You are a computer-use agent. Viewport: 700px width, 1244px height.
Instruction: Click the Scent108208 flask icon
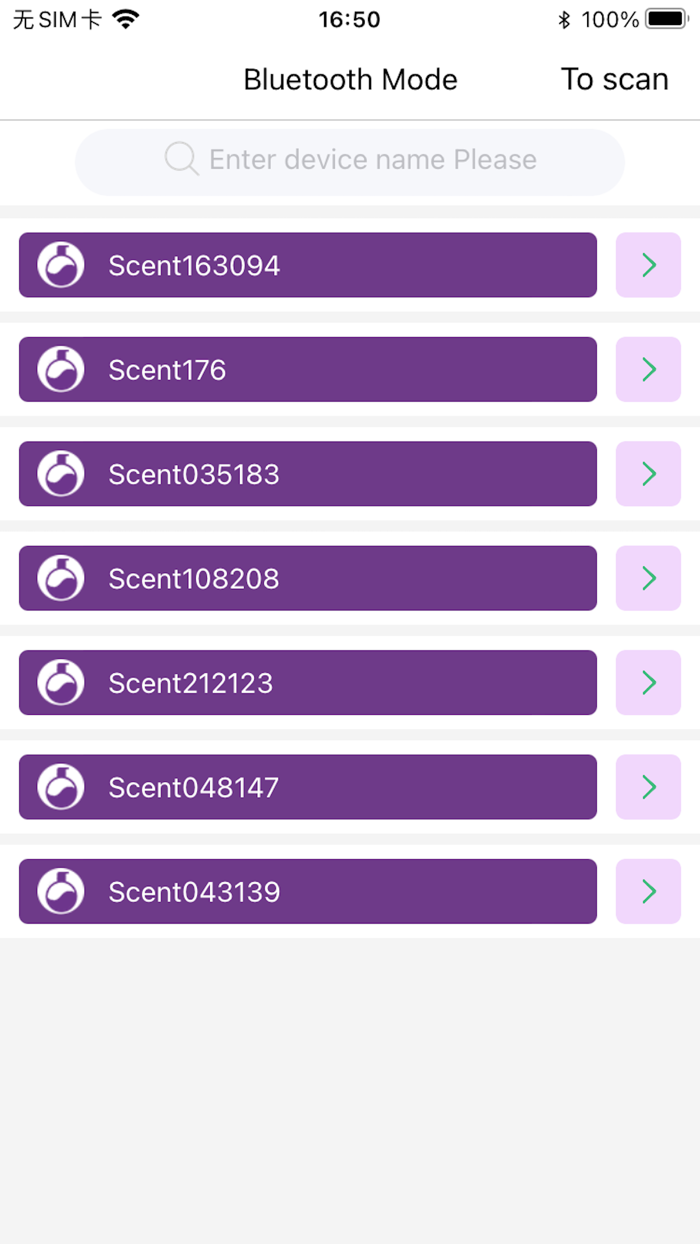click(x=60, y=578)
